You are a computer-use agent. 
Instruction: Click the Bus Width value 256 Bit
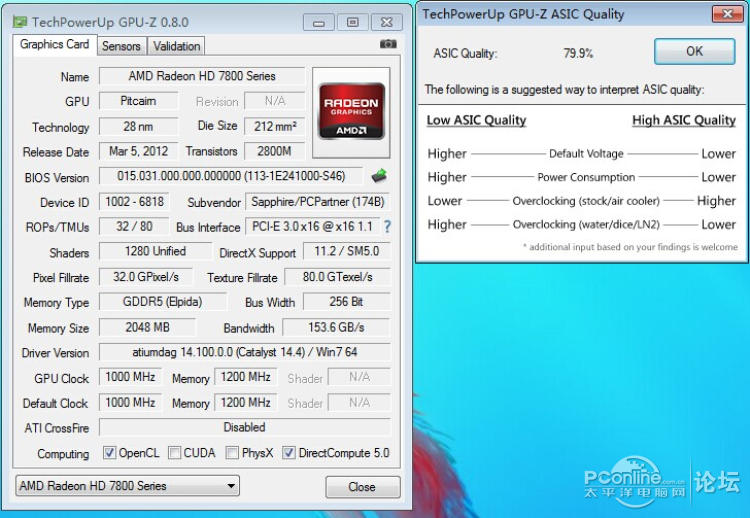(347, 301)
